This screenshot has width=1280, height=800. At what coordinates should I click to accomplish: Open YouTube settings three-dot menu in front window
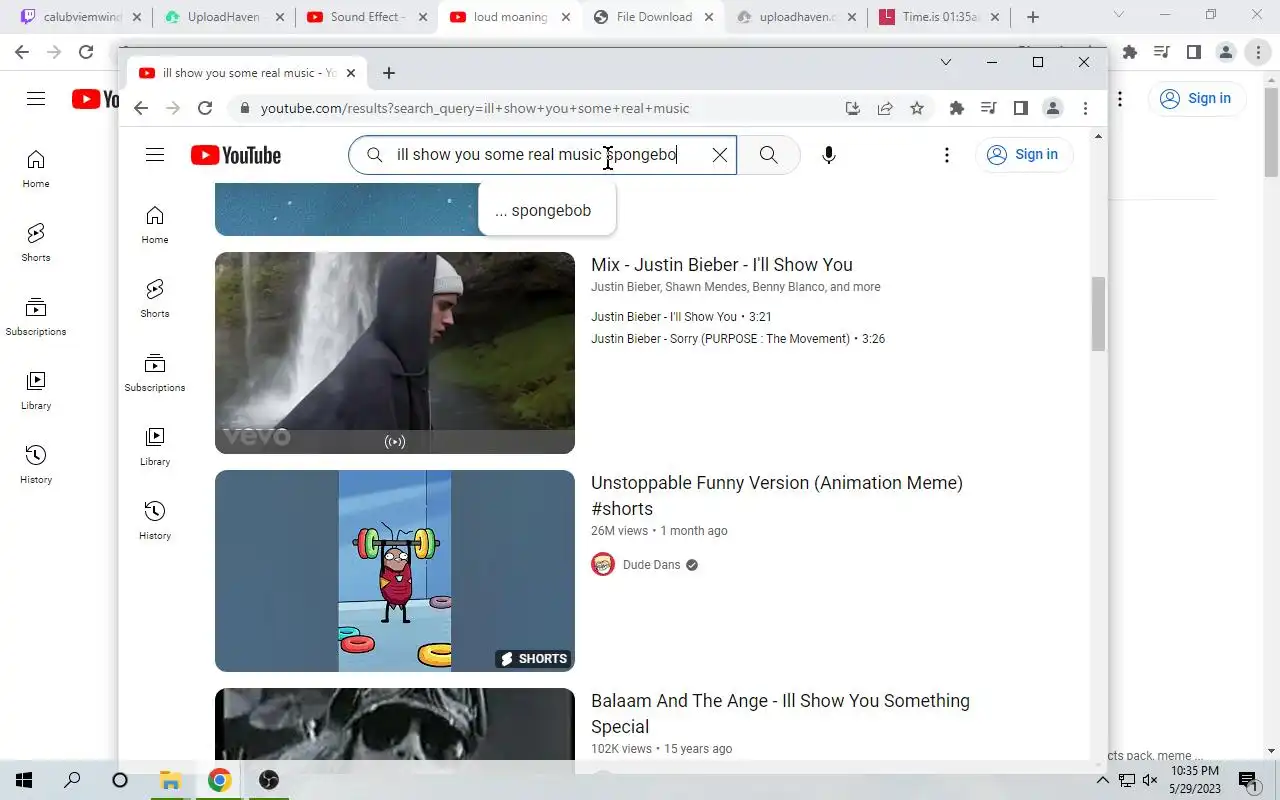click(946, 155)
